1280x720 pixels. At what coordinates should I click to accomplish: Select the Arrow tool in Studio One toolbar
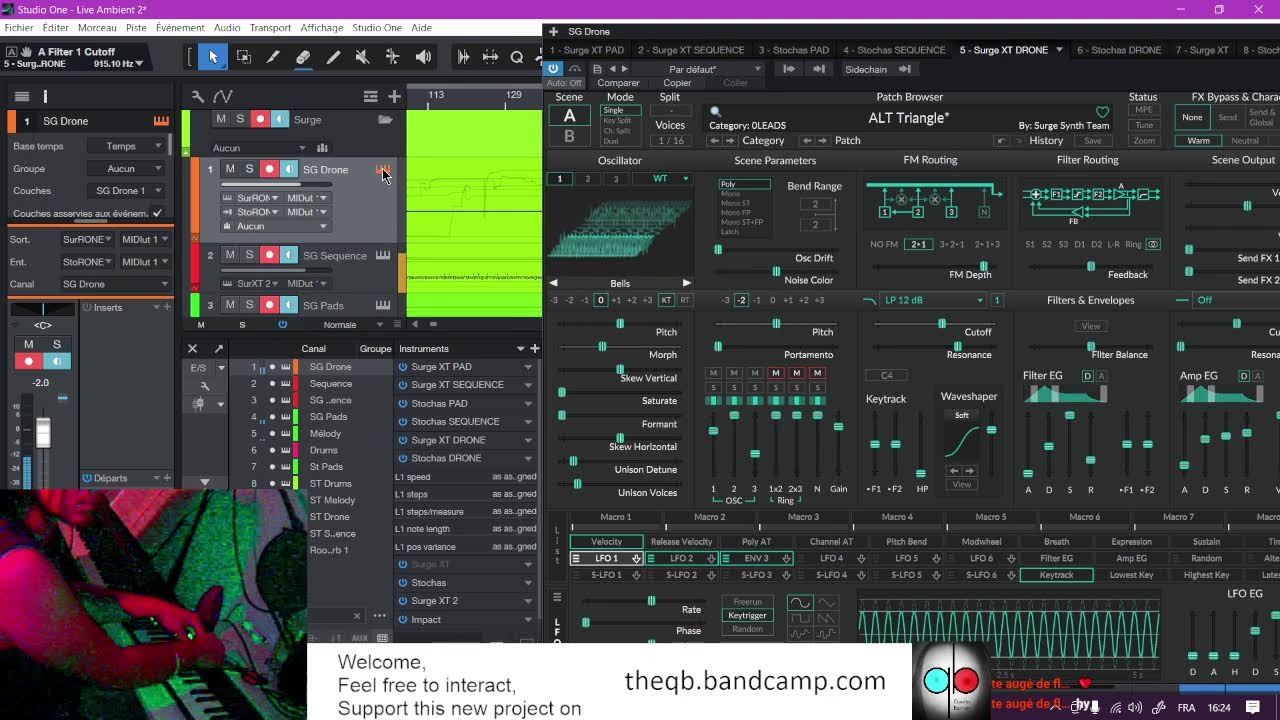coord(213,57)
